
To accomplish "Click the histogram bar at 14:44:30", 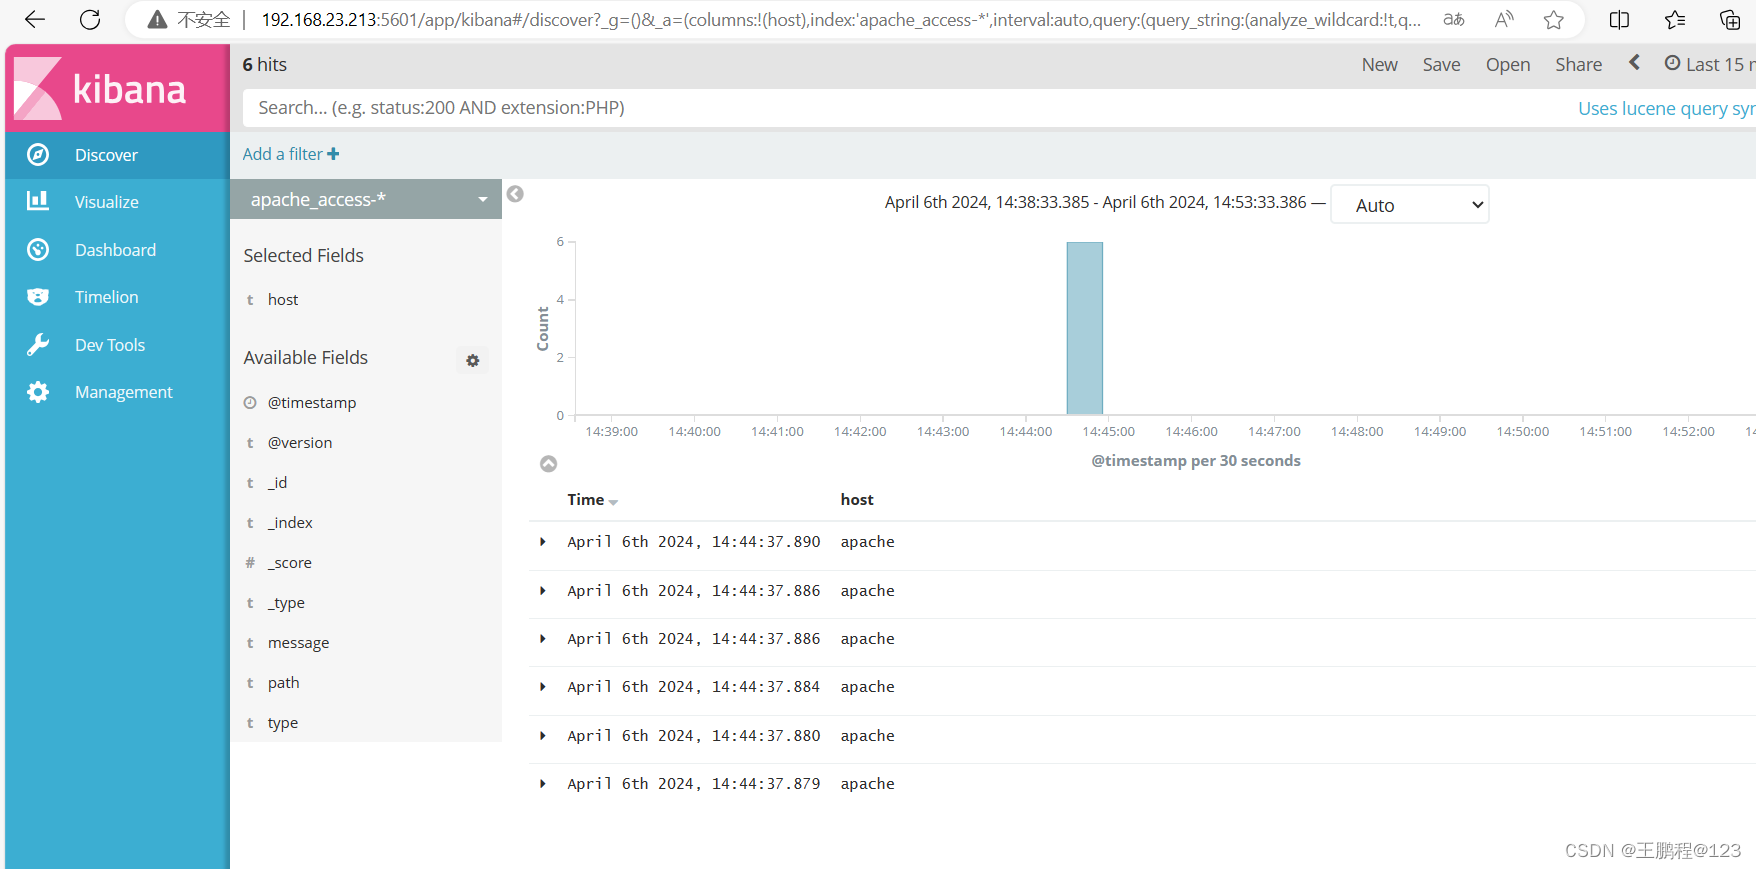I will [1085, 328].
